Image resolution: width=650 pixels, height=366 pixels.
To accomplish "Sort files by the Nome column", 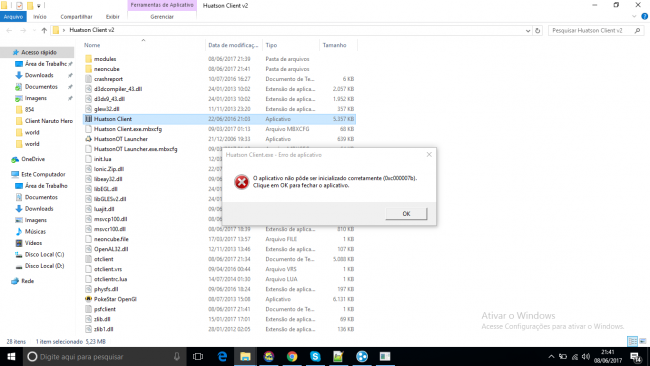I will [92, 45].
